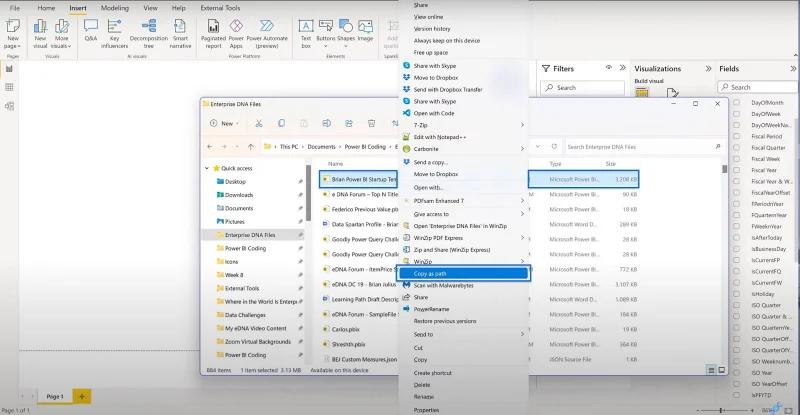Screen dimensions: 800x415
Task: Add Power Automate (preview) visual
Action: [267, 26]
